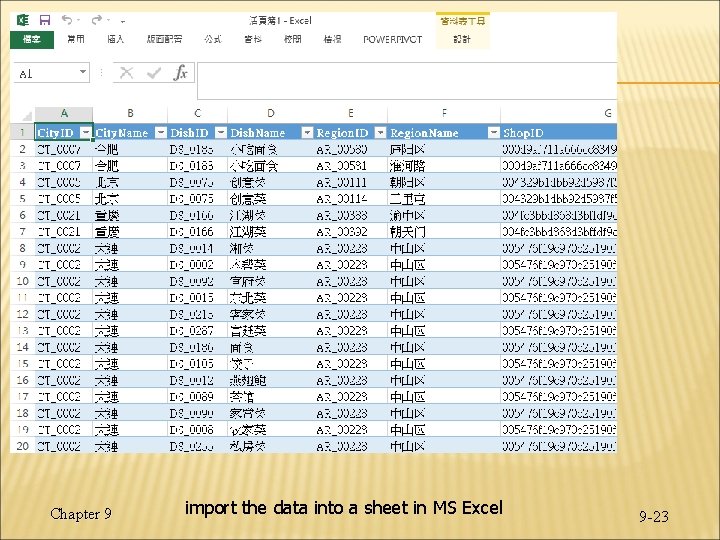Open Insert Function with the fx icon
Image resolution: width=720 pixels, height=540 pixels.
coord(180,73)
